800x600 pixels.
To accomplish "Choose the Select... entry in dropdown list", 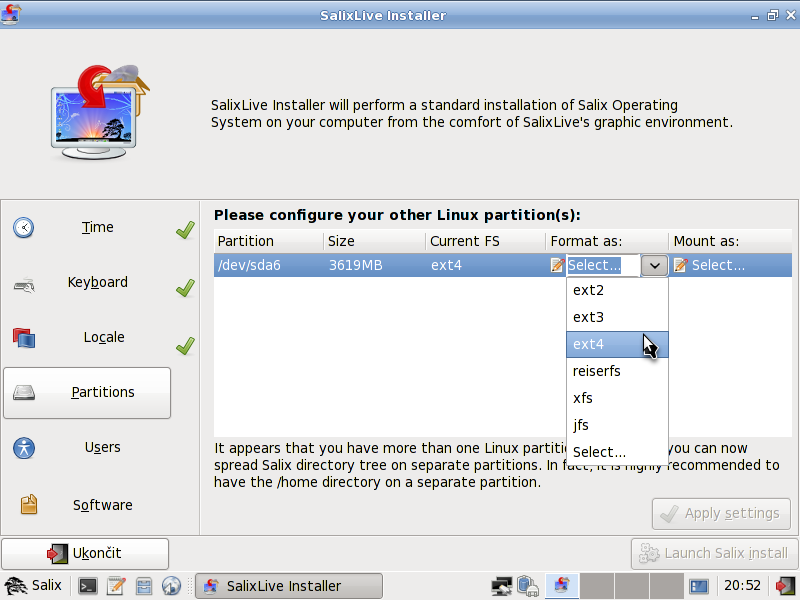I will (x=617, y=453).
